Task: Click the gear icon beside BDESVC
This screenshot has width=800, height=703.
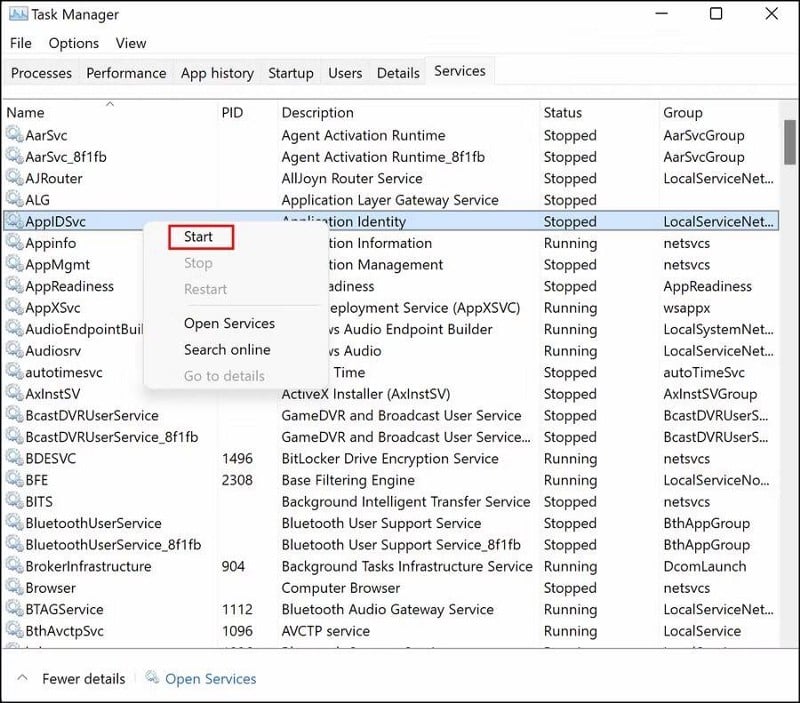Action: pos(14,458)
